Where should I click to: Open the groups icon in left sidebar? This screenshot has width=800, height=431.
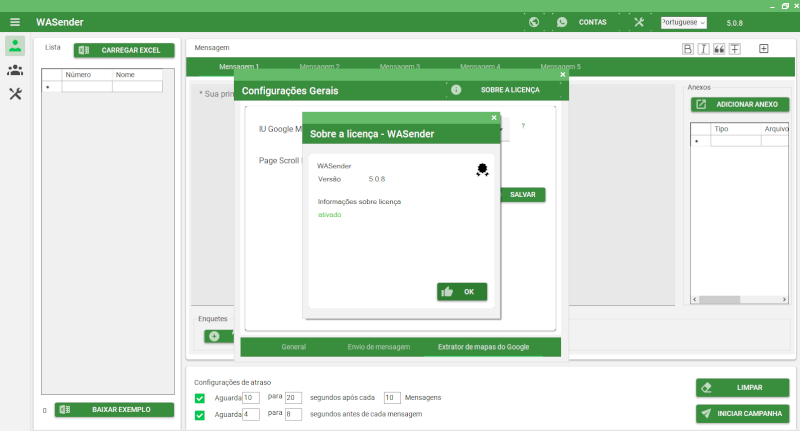point(15,70)
